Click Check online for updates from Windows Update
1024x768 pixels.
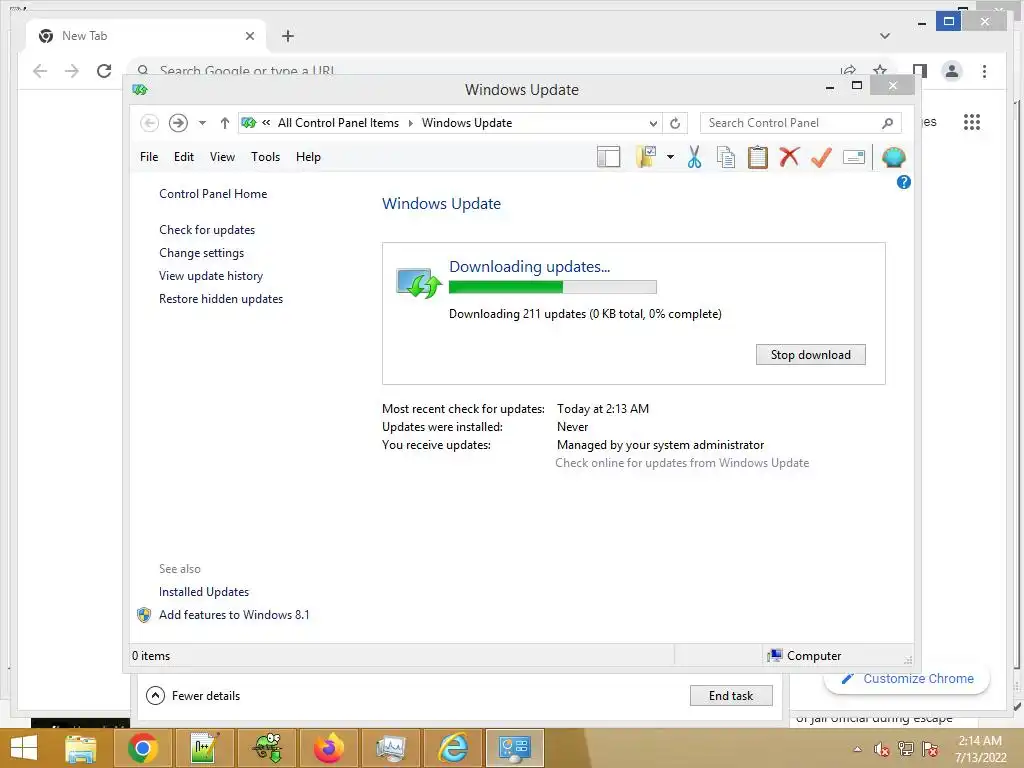[682, 463]
